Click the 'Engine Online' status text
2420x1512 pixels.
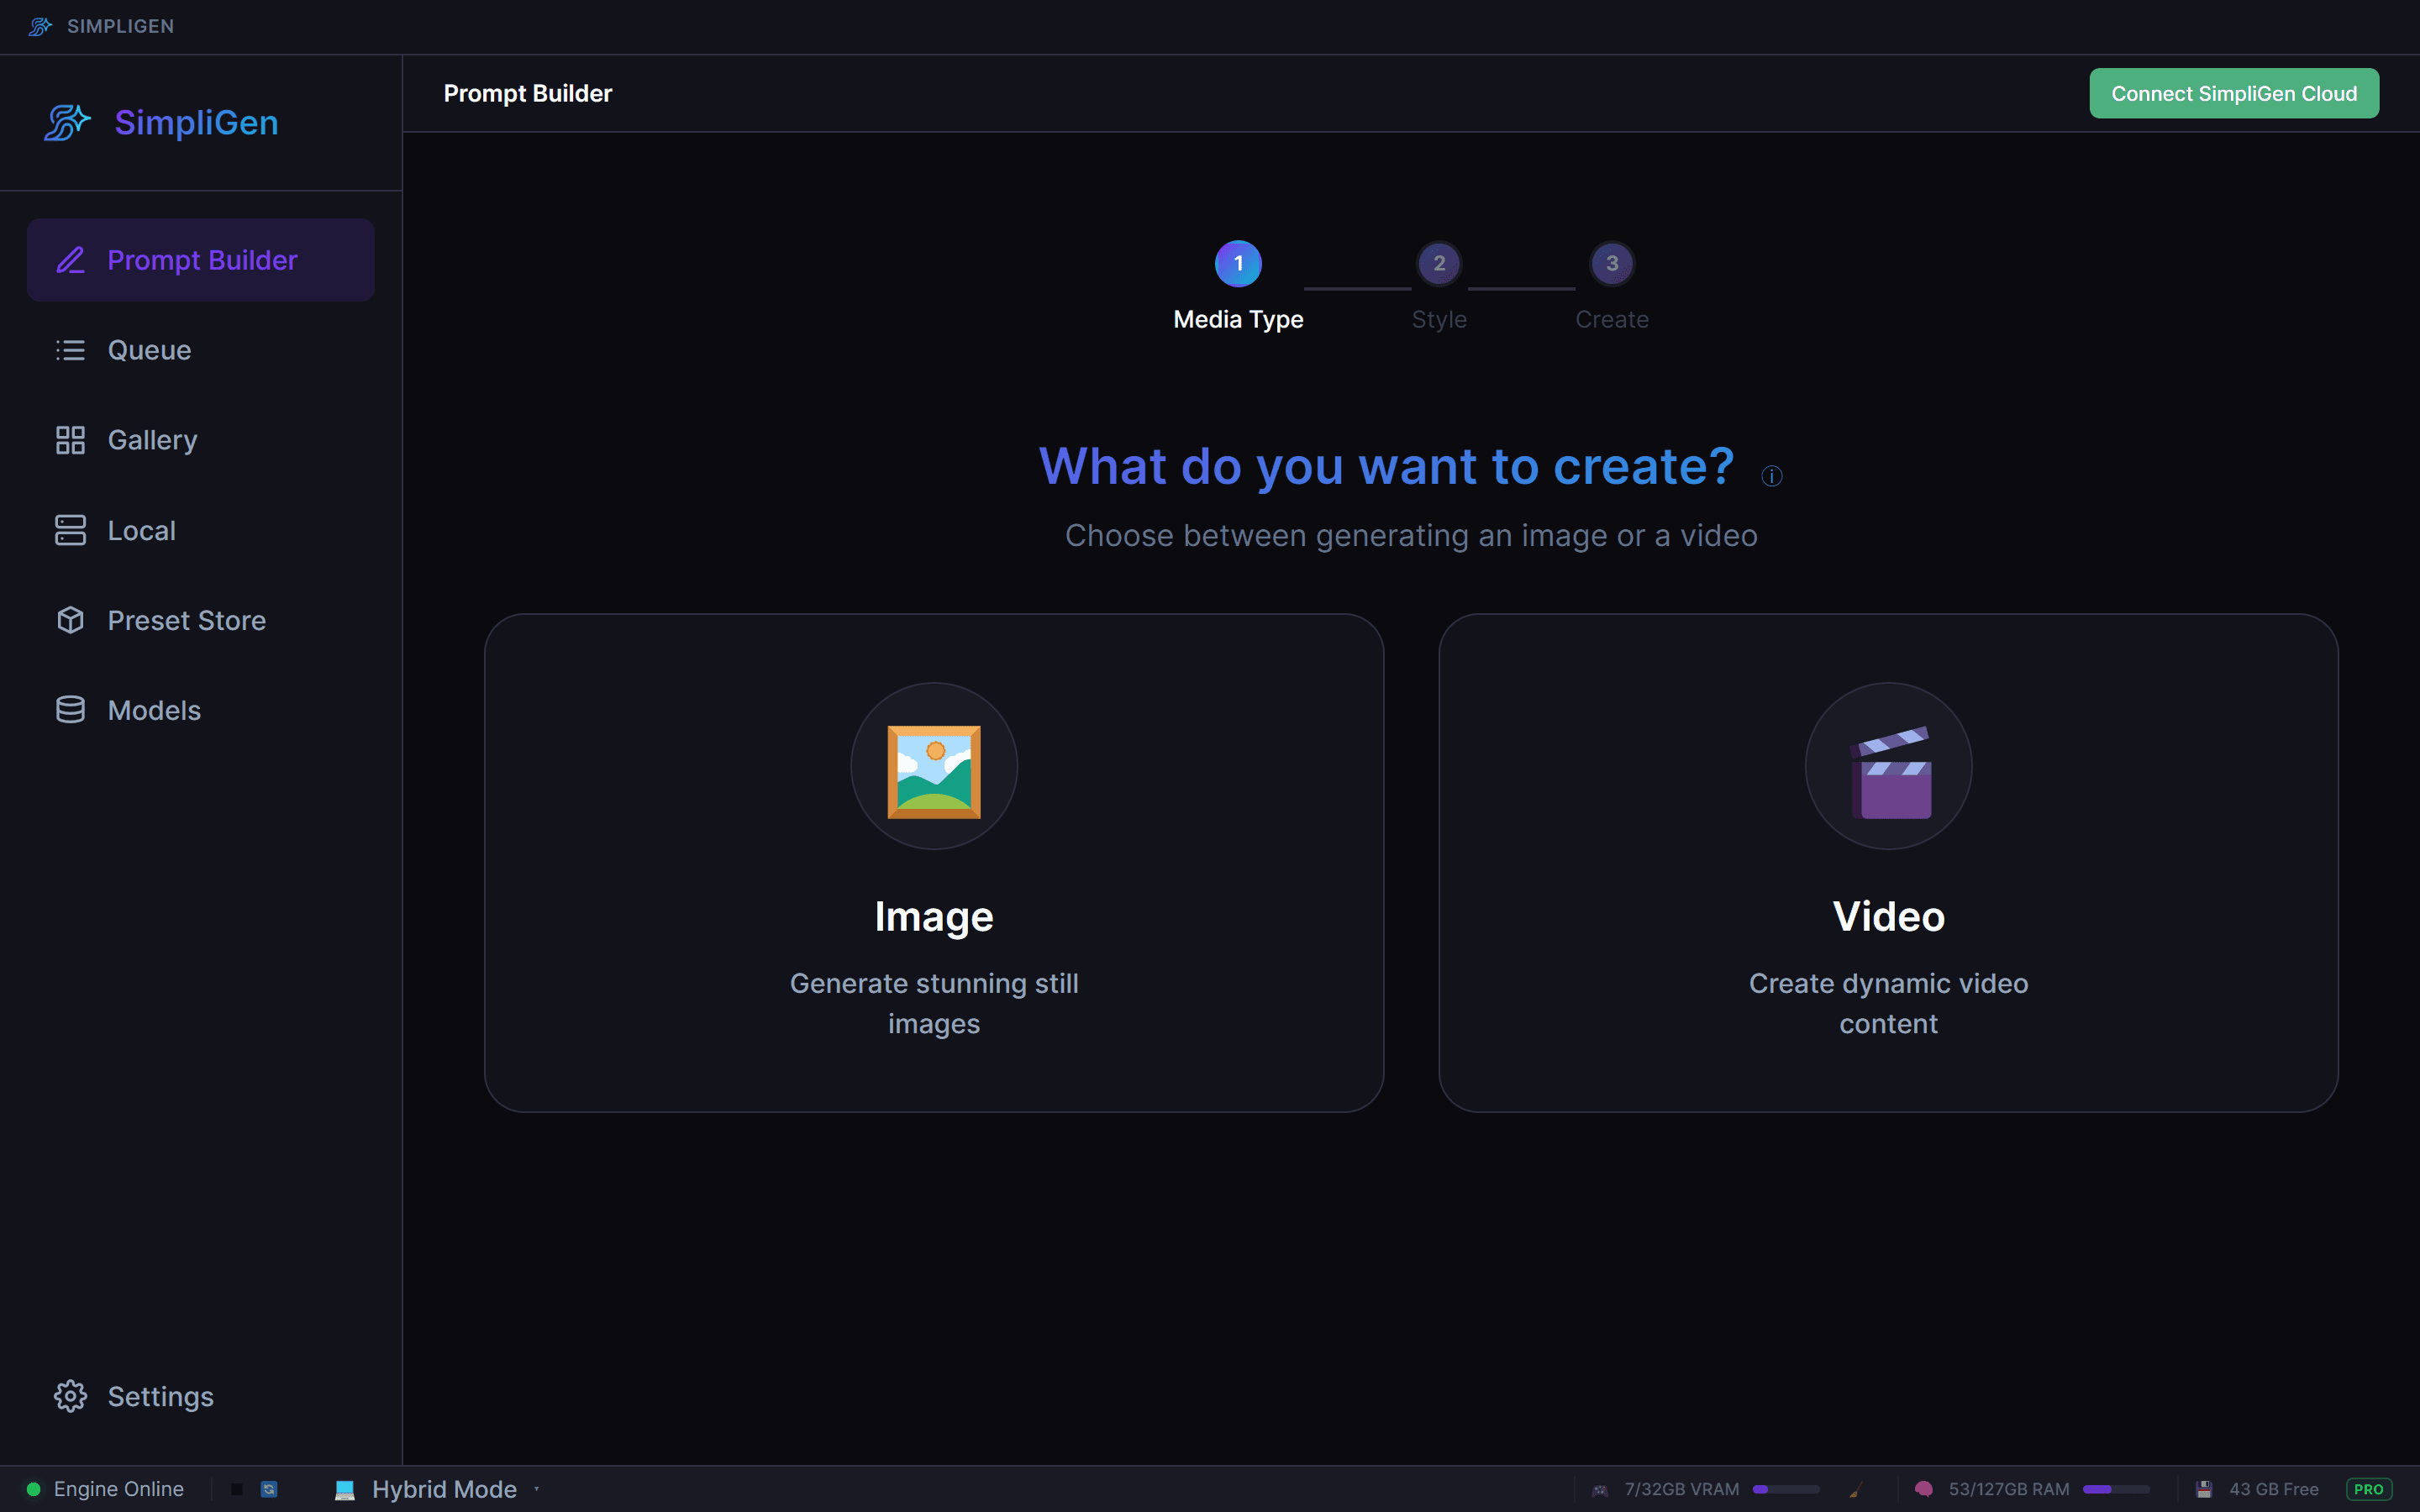(x=118, y=1489)
